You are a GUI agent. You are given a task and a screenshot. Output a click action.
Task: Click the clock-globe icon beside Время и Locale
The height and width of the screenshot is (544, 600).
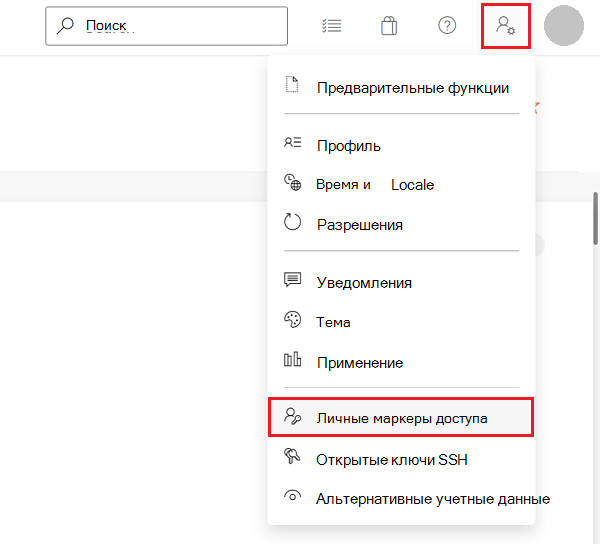pos(292,182)
